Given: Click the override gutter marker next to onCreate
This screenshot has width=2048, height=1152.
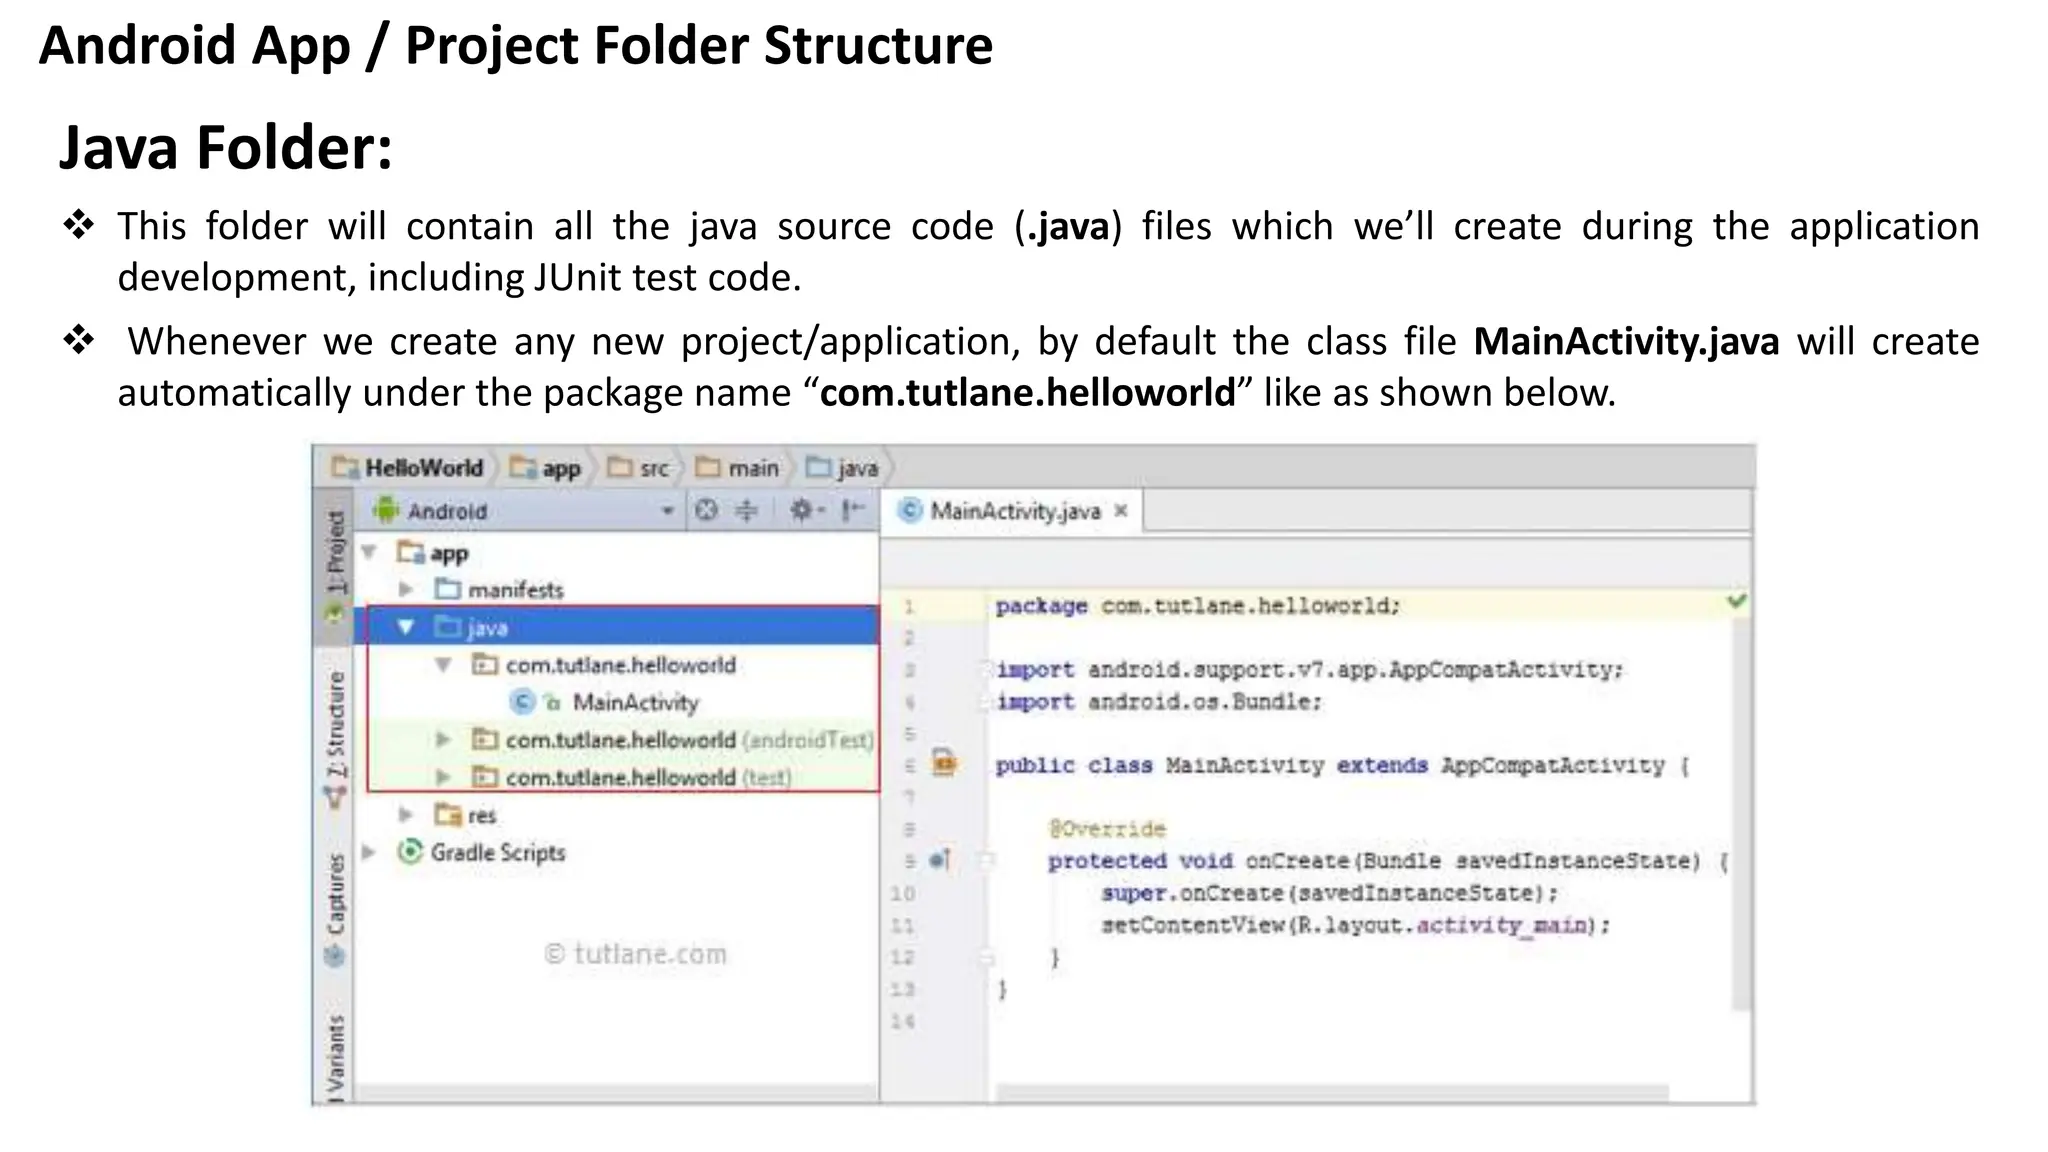Looking at the screenshot, I should tap(940, 859).
